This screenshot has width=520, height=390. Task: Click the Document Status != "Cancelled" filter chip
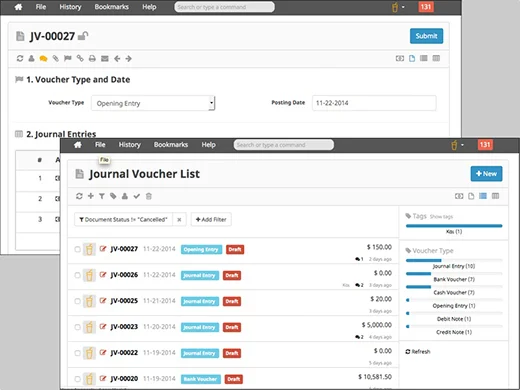(123, 219)
